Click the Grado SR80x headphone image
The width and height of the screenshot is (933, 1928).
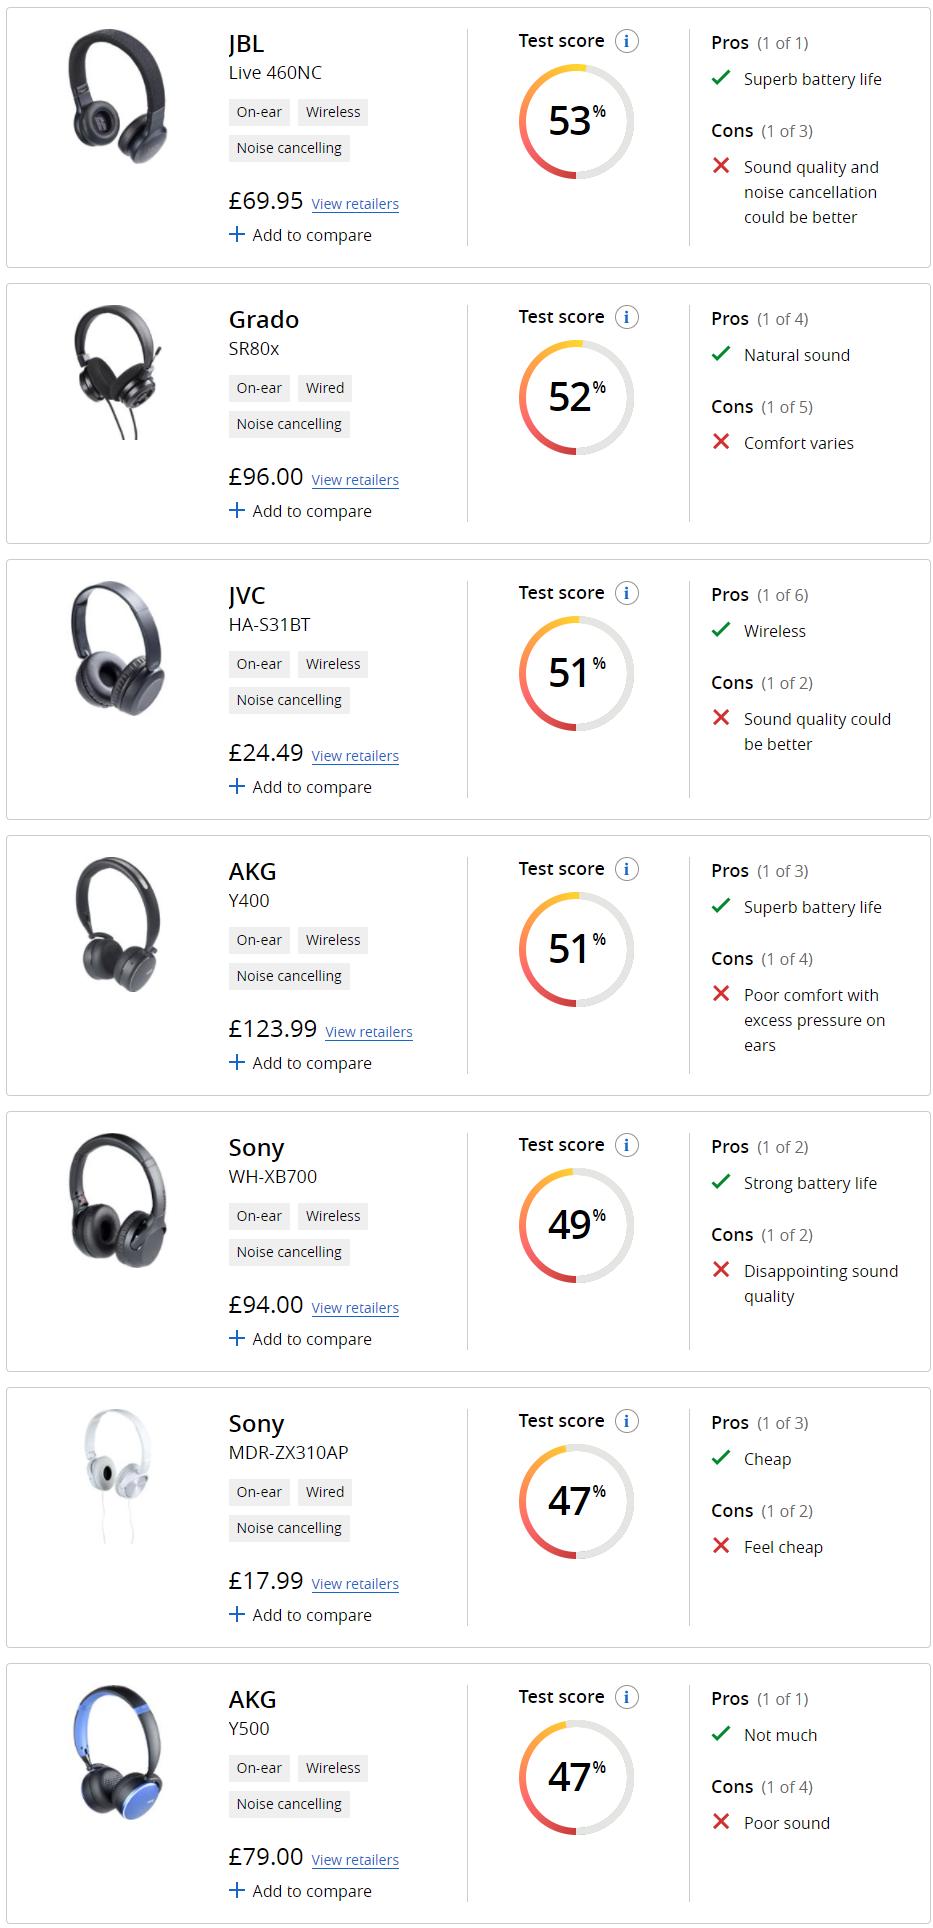116,371
